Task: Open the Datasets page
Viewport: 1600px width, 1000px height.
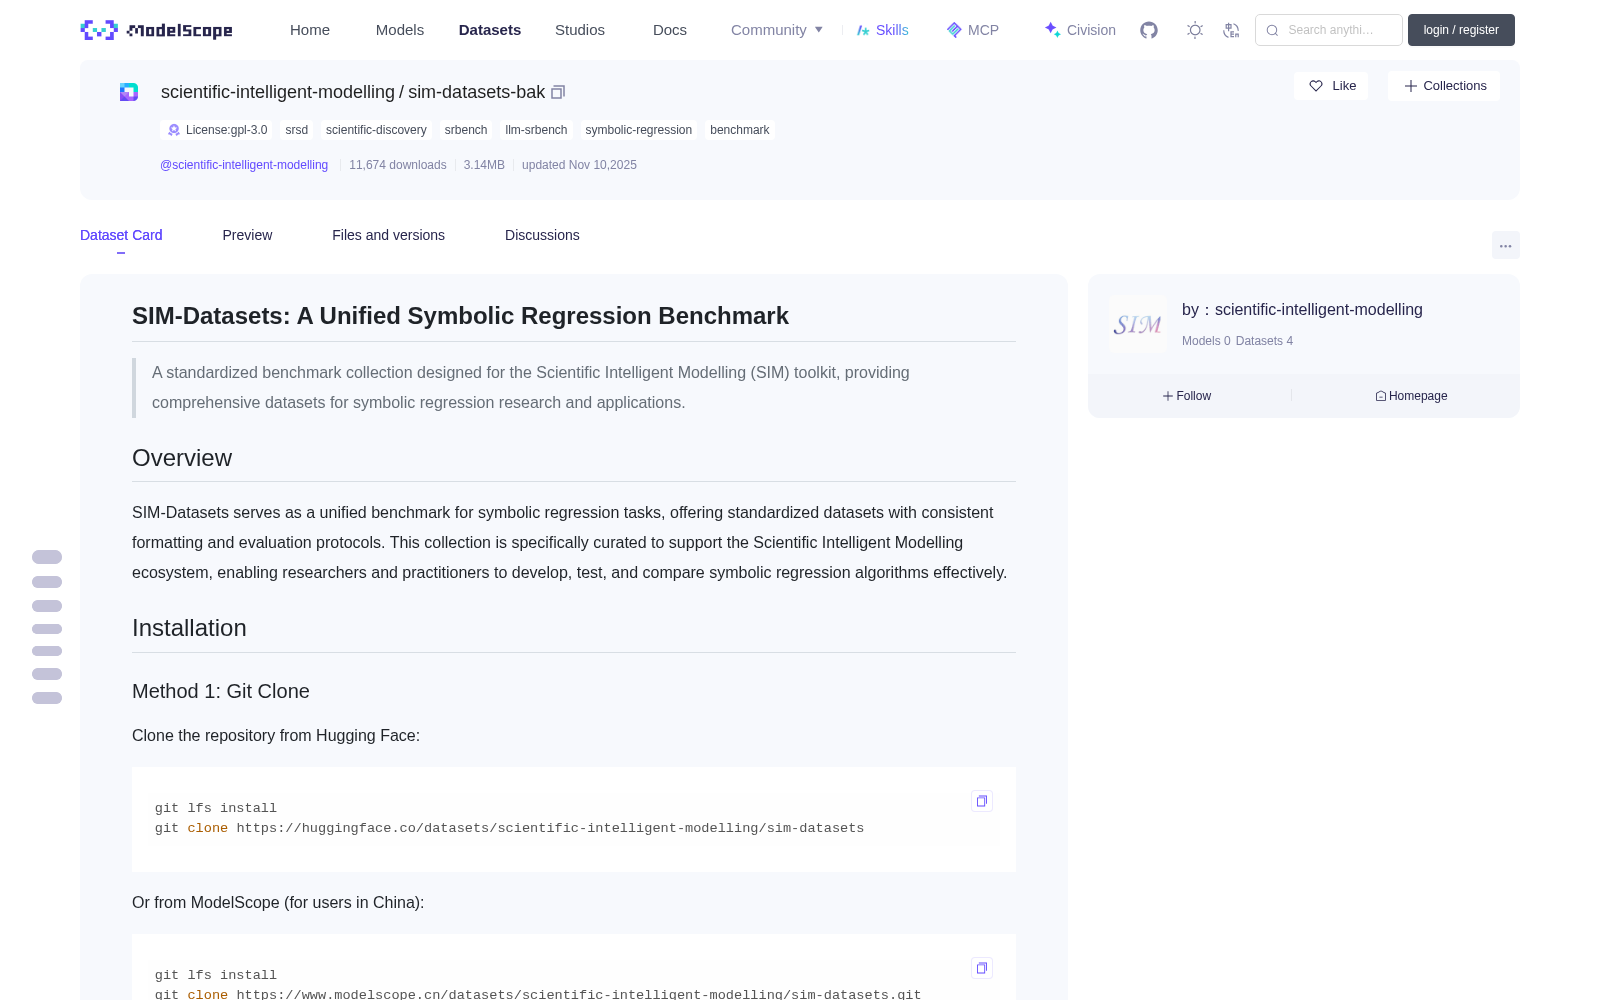Action: tap(490, 30)
